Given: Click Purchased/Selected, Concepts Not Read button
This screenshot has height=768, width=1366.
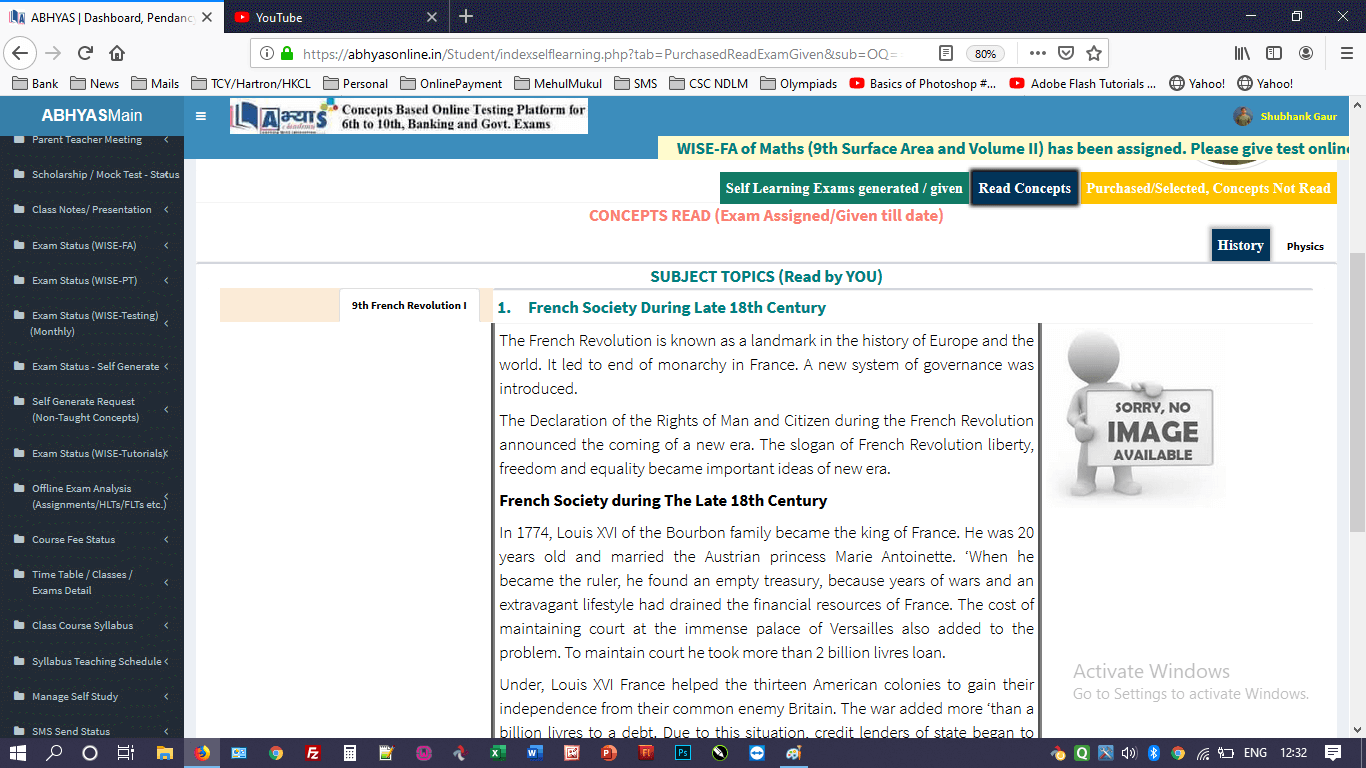Looking at the screenshot, I should click(1208, 188).
